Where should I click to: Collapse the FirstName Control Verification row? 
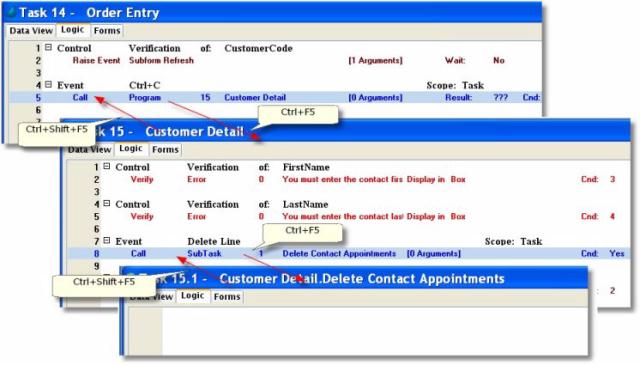pos(107,166)
